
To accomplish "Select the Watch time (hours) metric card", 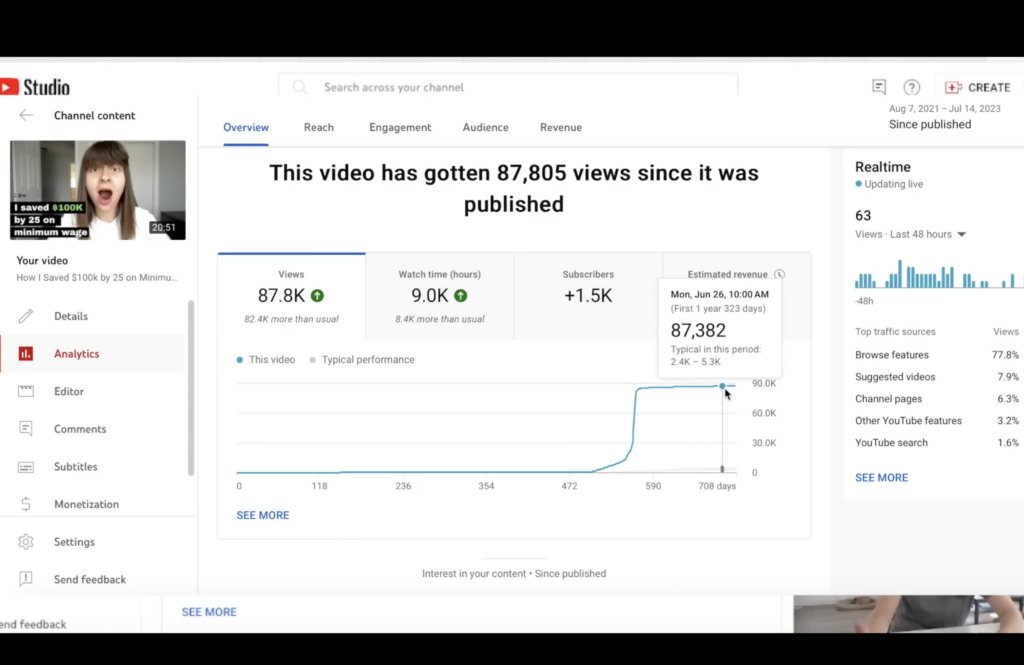I will coord(440,296).
